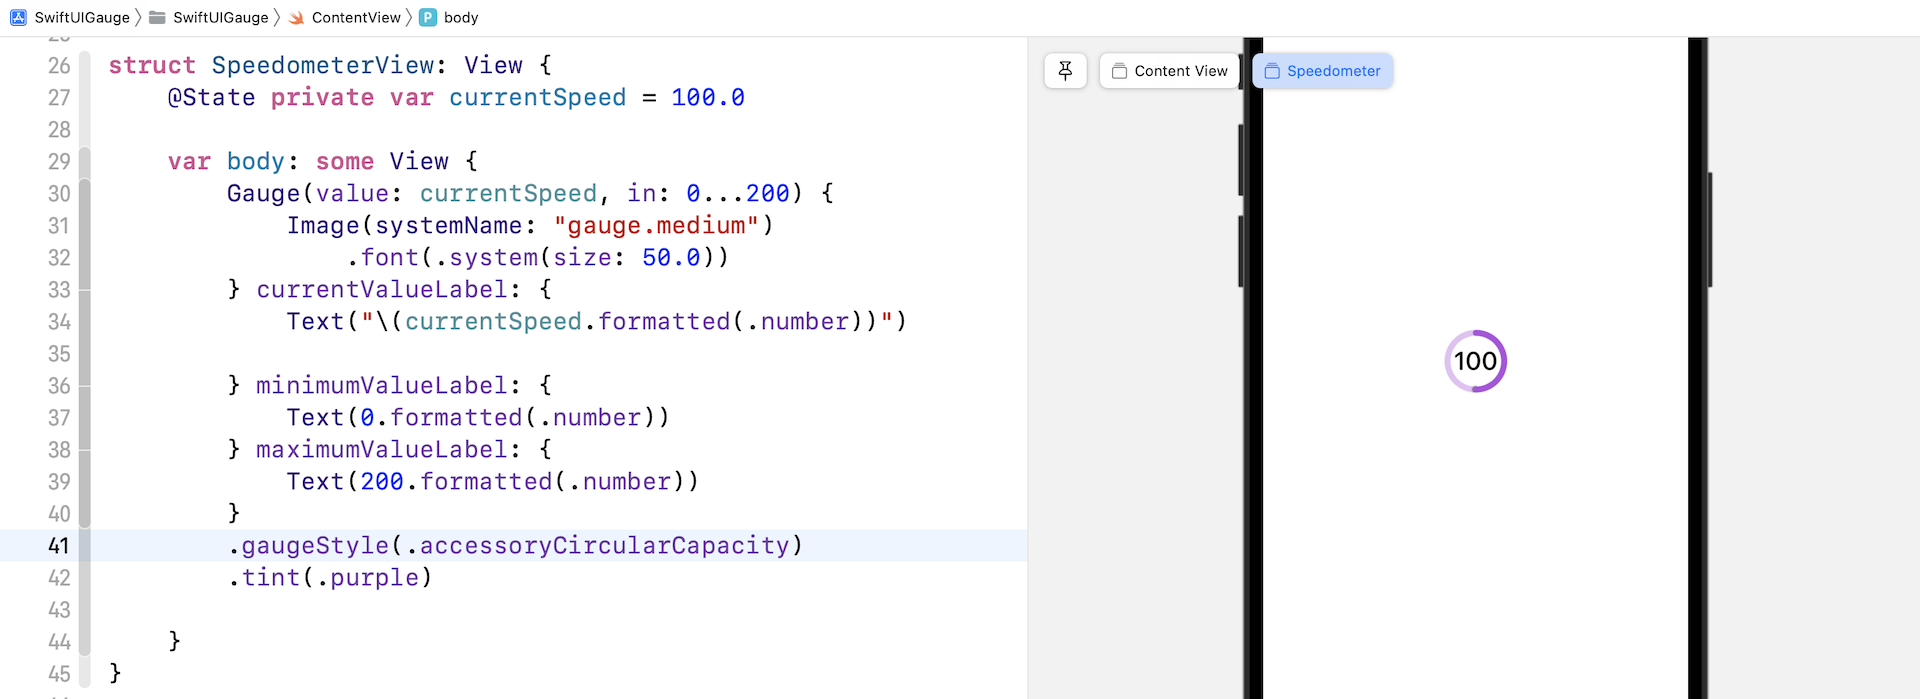Place cursor on the 100.0 value
This screenshot has width=1920, height=699.
pos(707,98)
